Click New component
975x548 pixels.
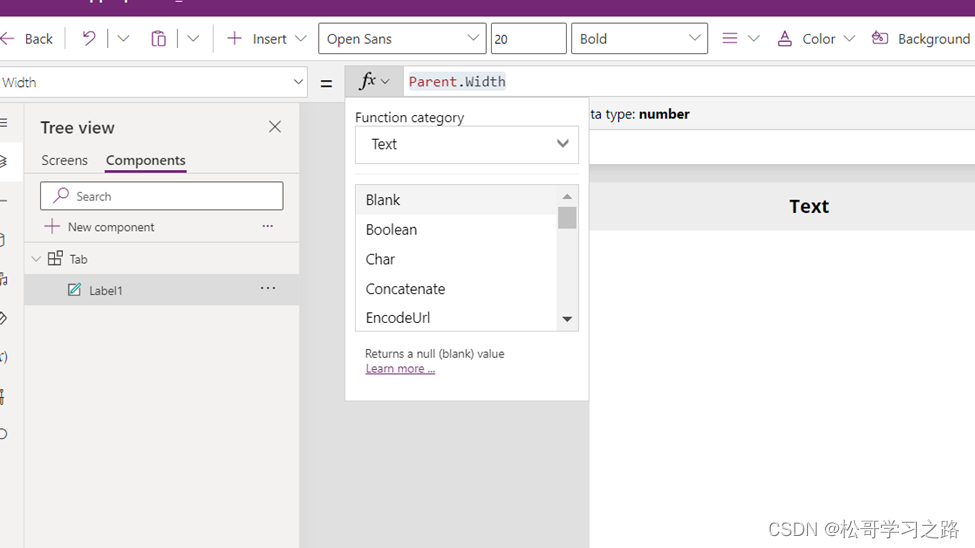pyautogui.click(x=99, y=227)
